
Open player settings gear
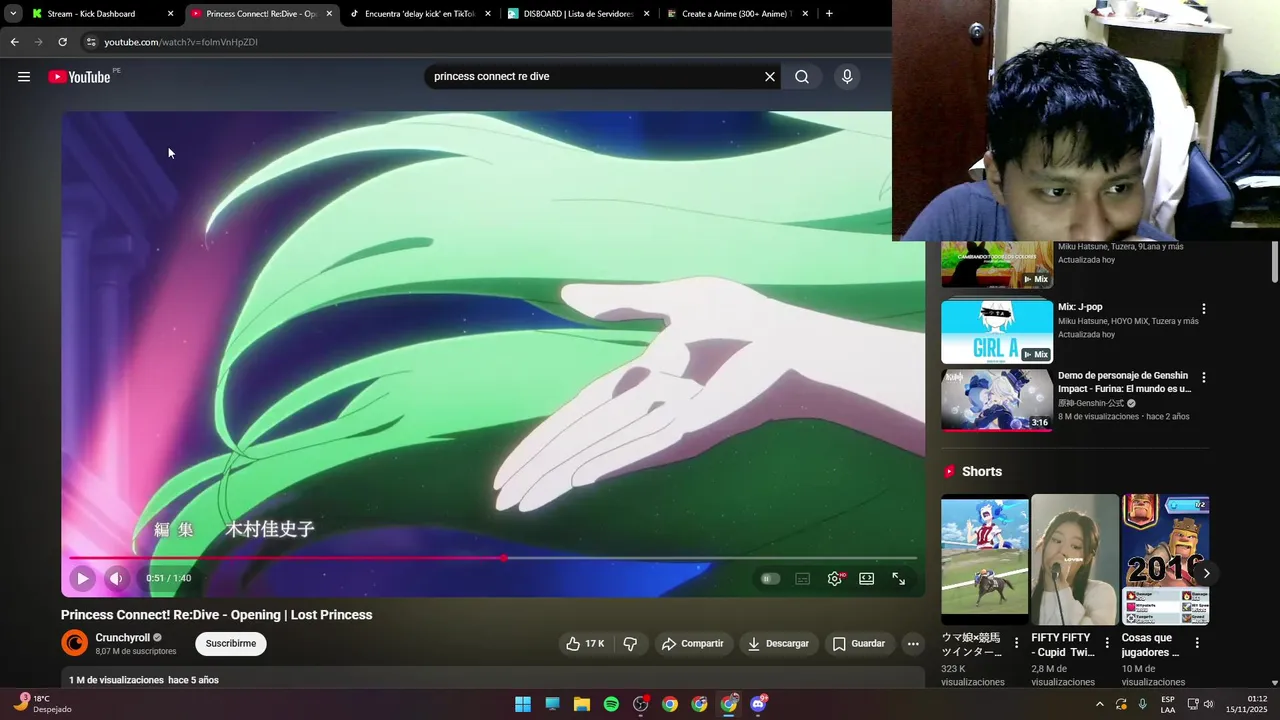pos(835,578)
